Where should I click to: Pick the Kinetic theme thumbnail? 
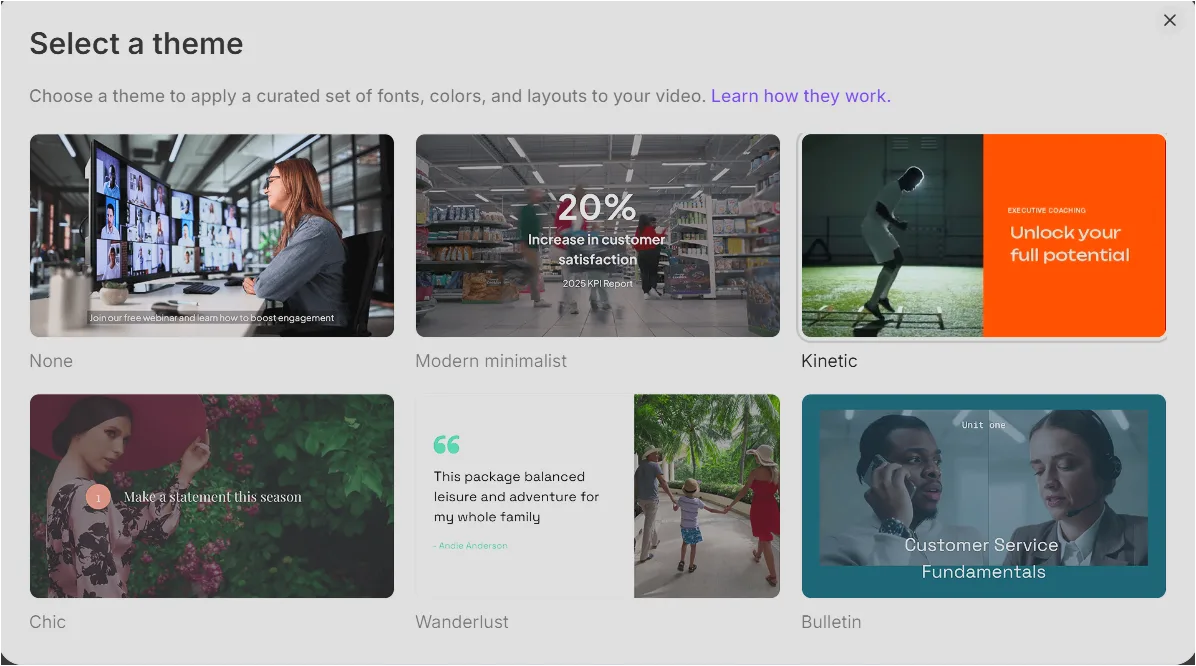point(984,236)
